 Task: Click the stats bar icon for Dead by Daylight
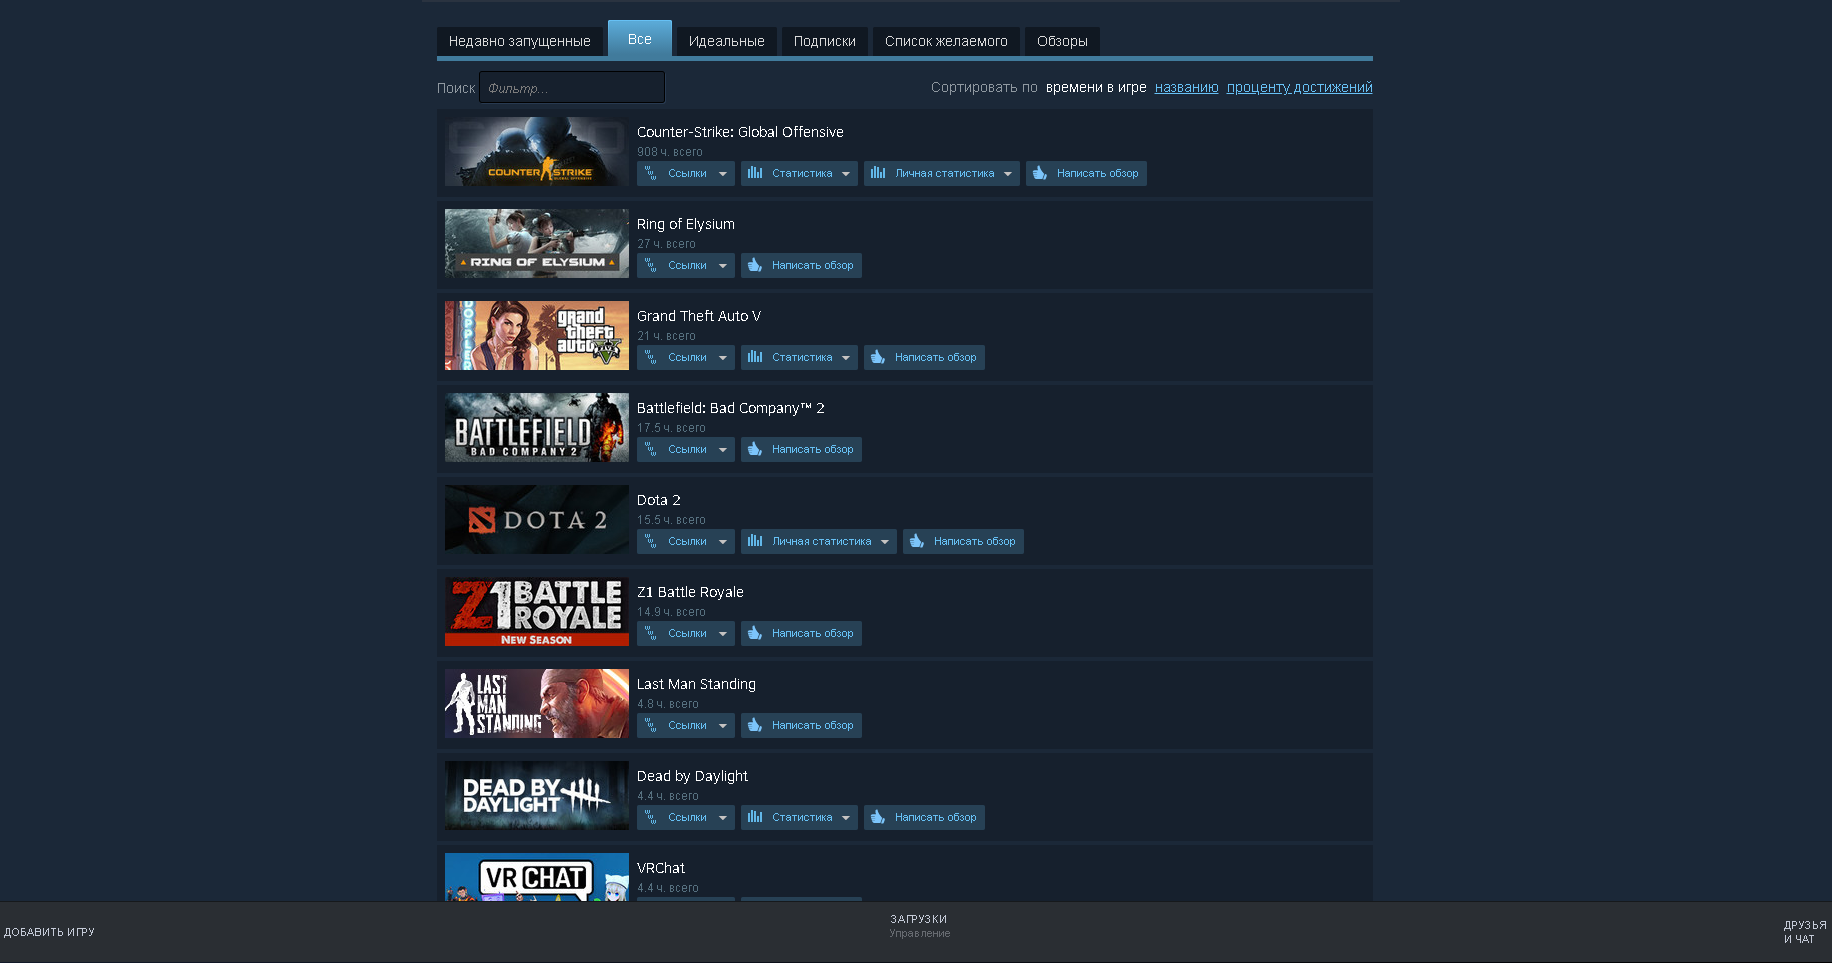tap(755, 817)
